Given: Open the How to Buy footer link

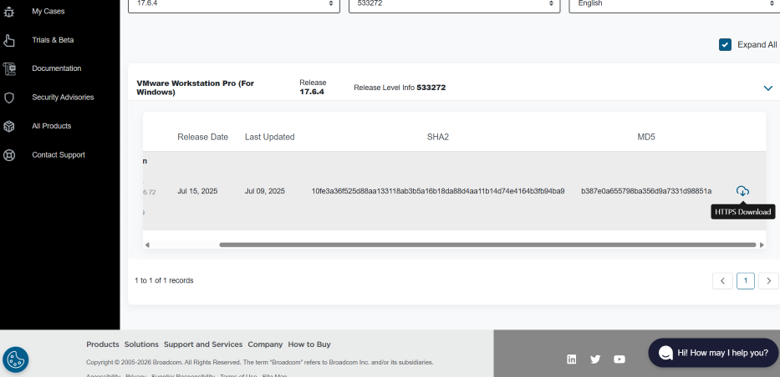Looking at the screenshot, I should pyautogui.click(x=309, y=344).
